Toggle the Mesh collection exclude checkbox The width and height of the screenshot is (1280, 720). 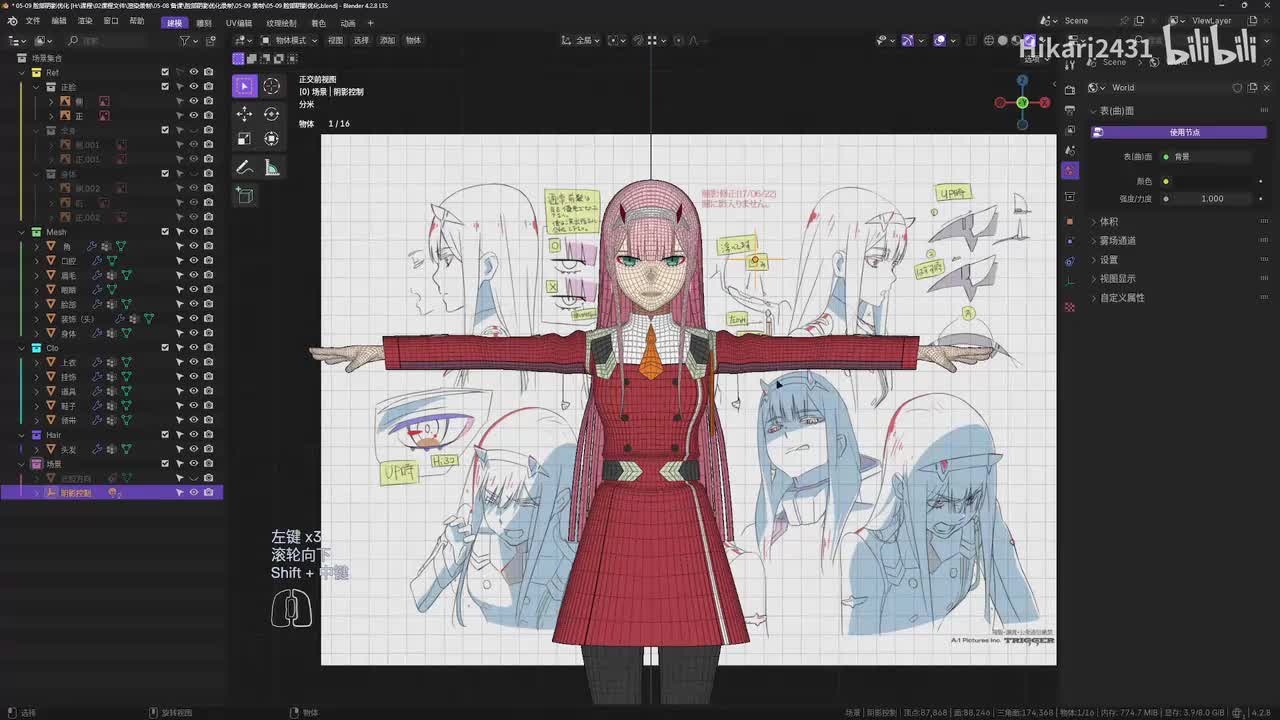(x=165, y=232)
